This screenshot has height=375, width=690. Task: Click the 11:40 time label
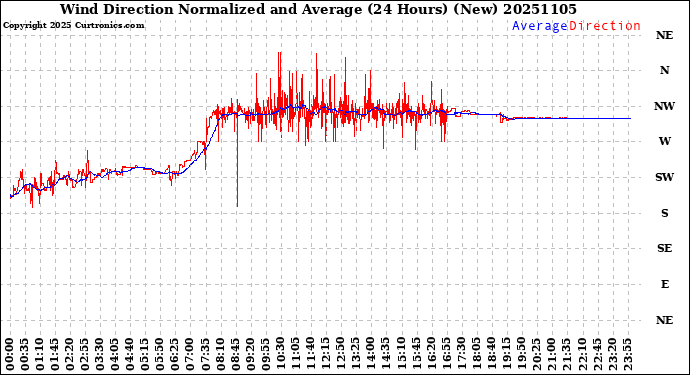click(x=311, y=355)
